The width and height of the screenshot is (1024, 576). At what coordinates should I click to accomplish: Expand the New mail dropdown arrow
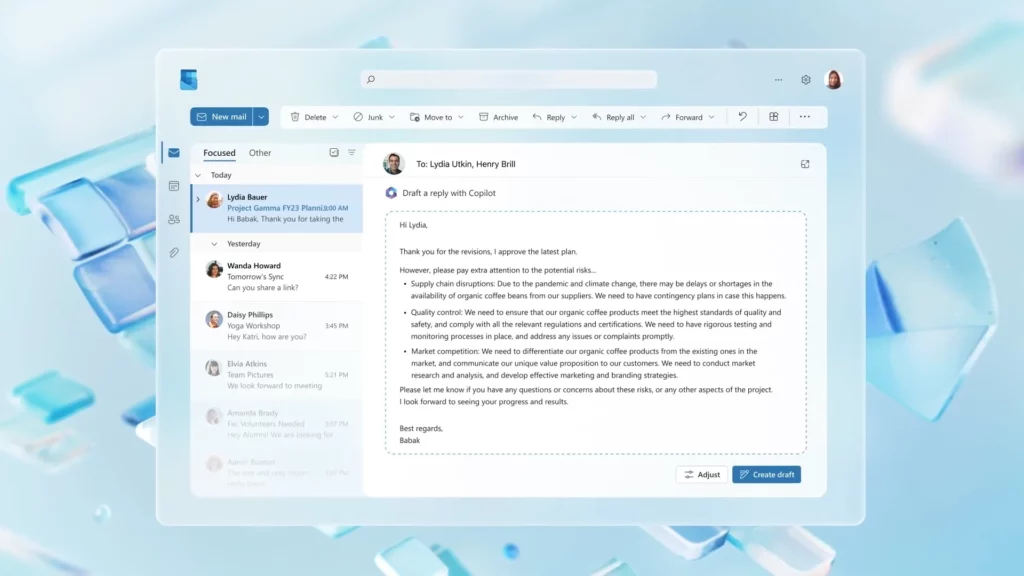click(x=261, y=117)
